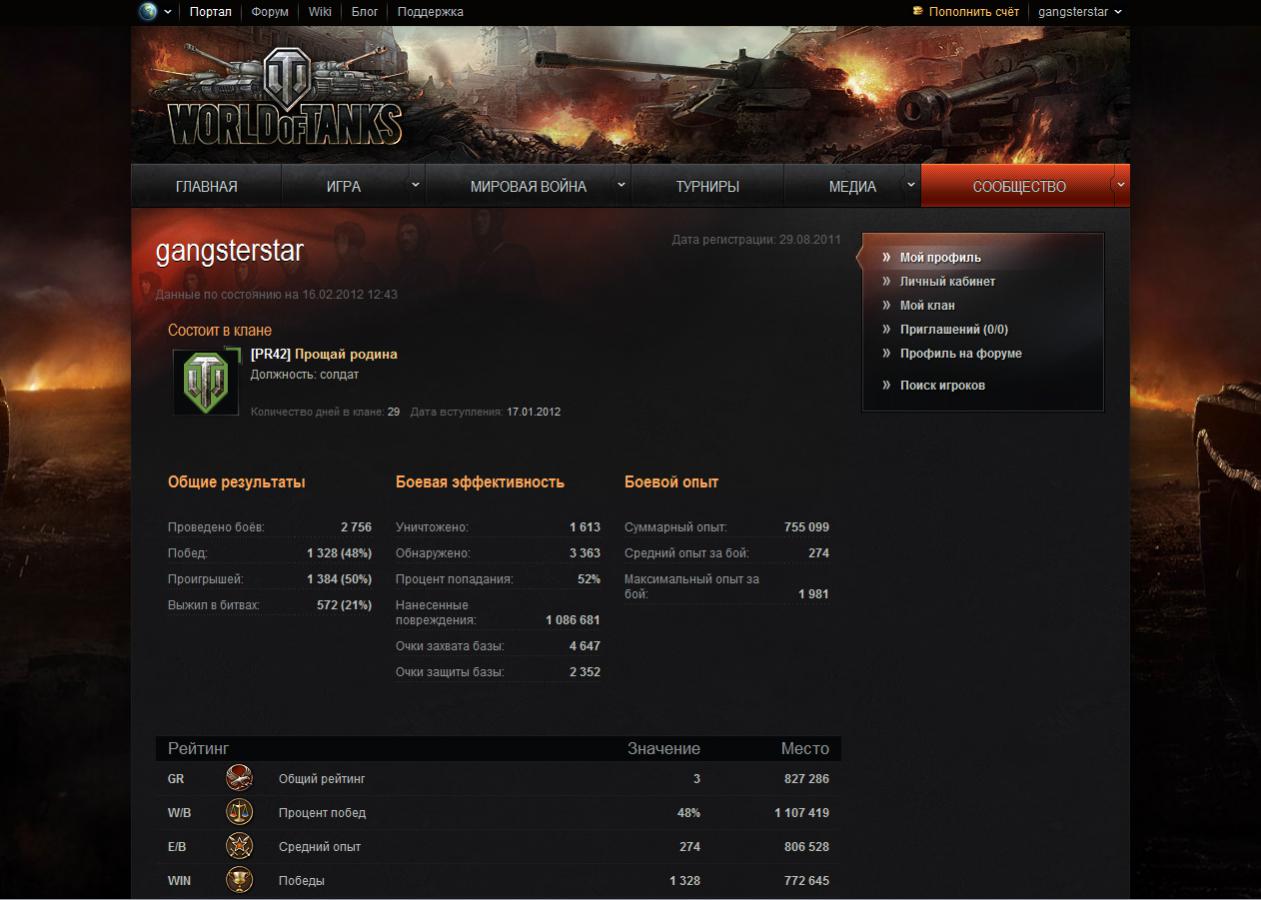
Task: Click the Общие результаты heading
Action: pos(236,482)
